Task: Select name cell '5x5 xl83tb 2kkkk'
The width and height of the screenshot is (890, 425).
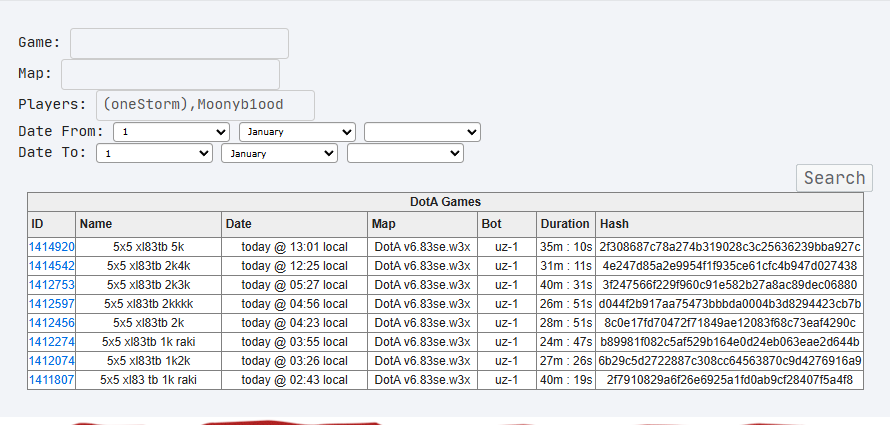Action: tap(149, 304)
